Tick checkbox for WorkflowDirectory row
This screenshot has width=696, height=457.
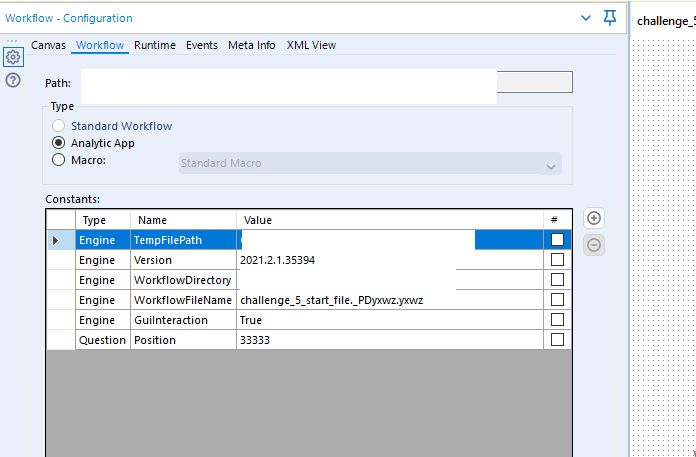tap(557, 280)
